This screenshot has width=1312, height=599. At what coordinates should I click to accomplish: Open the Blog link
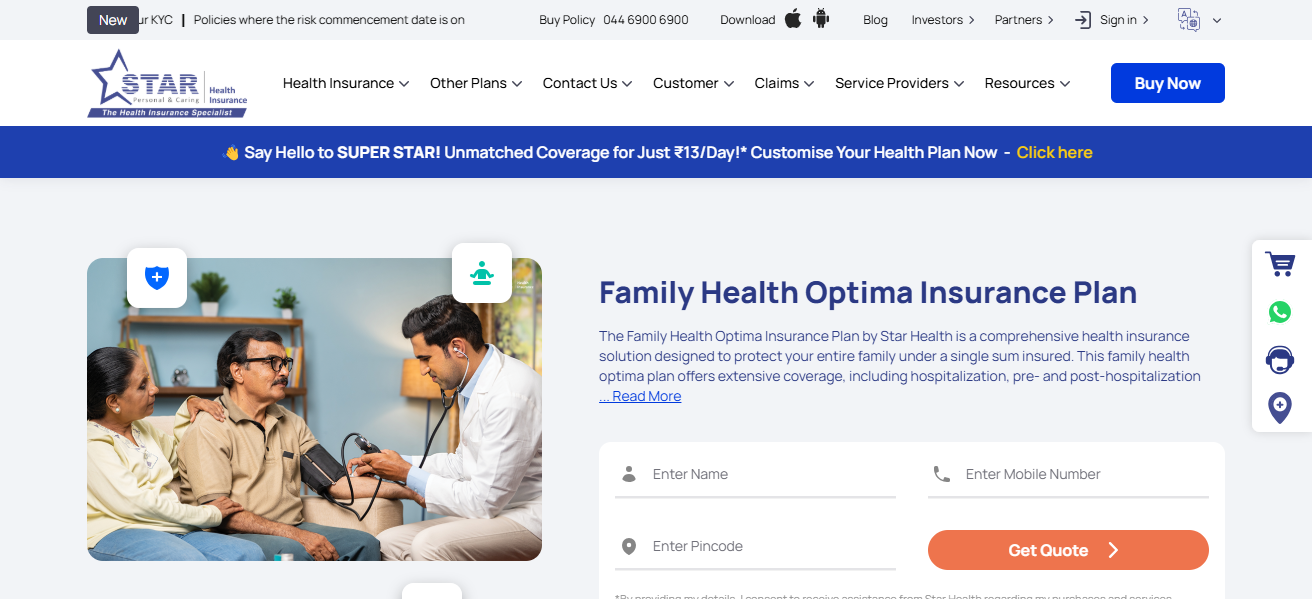[875, 20]
